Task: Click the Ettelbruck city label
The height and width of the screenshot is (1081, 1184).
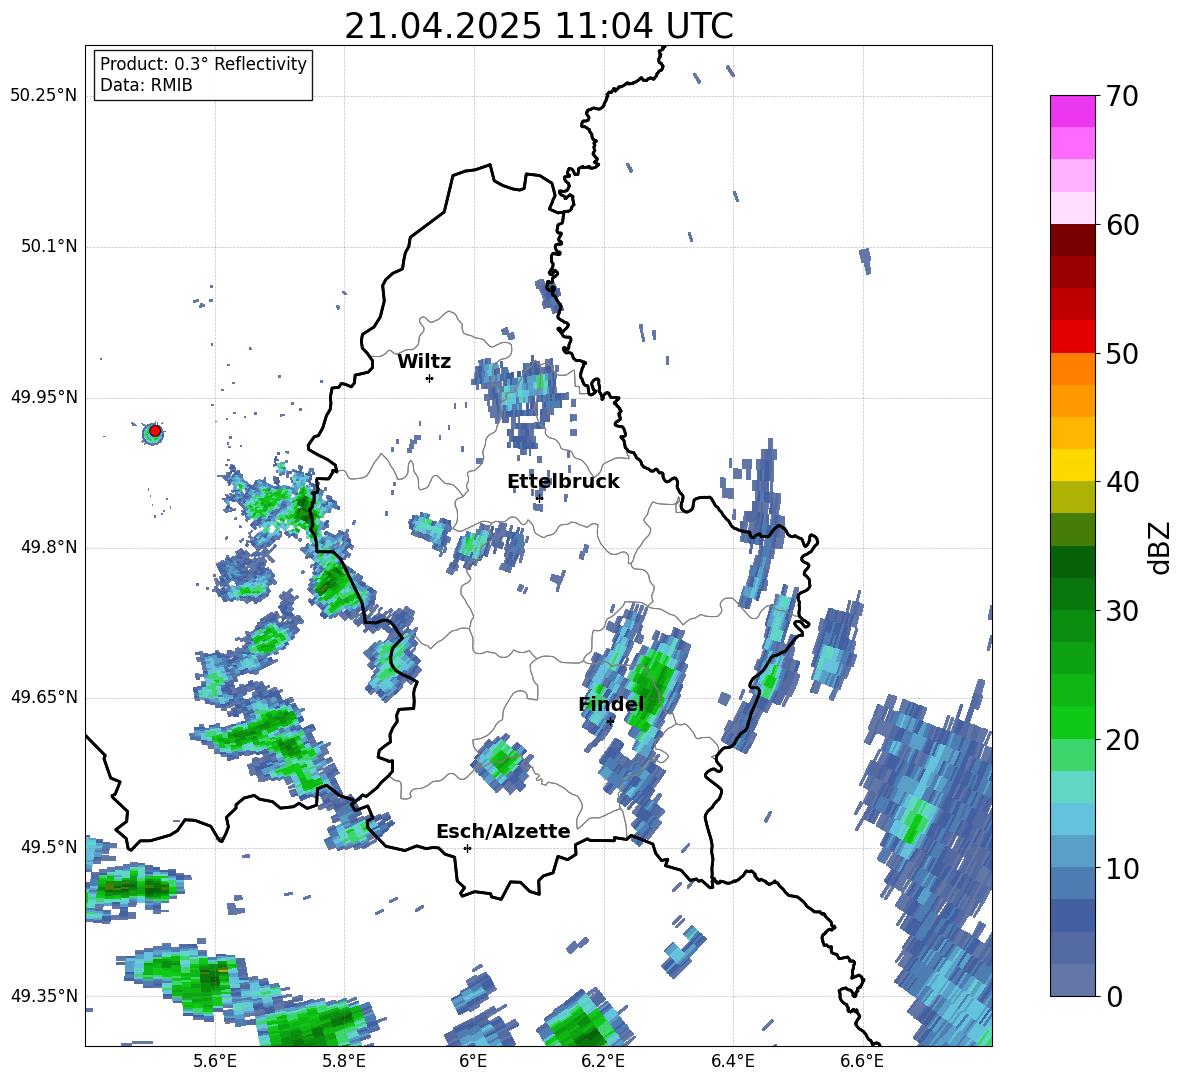Action: (x=563, y=482)
